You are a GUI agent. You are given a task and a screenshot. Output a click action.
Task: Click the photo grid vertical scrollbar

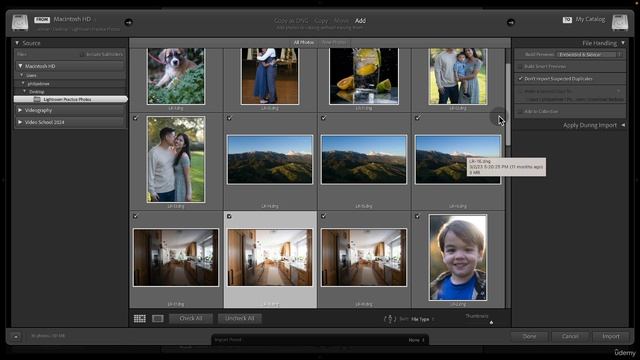click(508, 104)
